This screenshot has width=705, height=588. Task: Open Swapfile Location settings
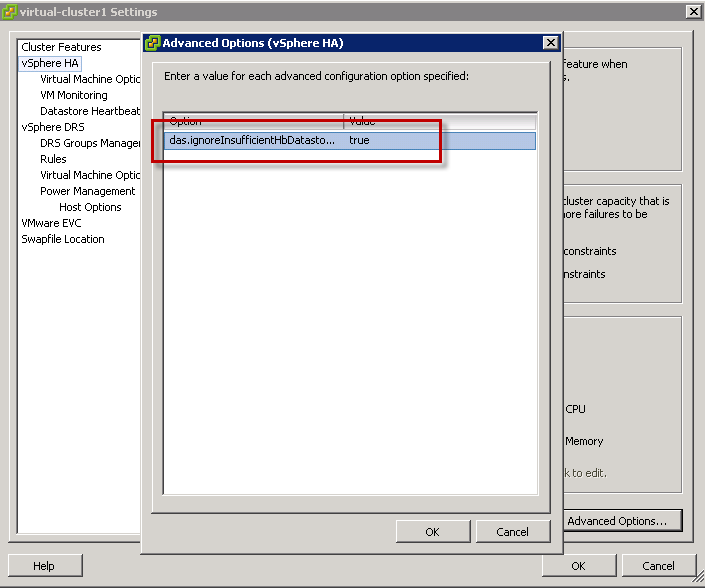point(63,239)
